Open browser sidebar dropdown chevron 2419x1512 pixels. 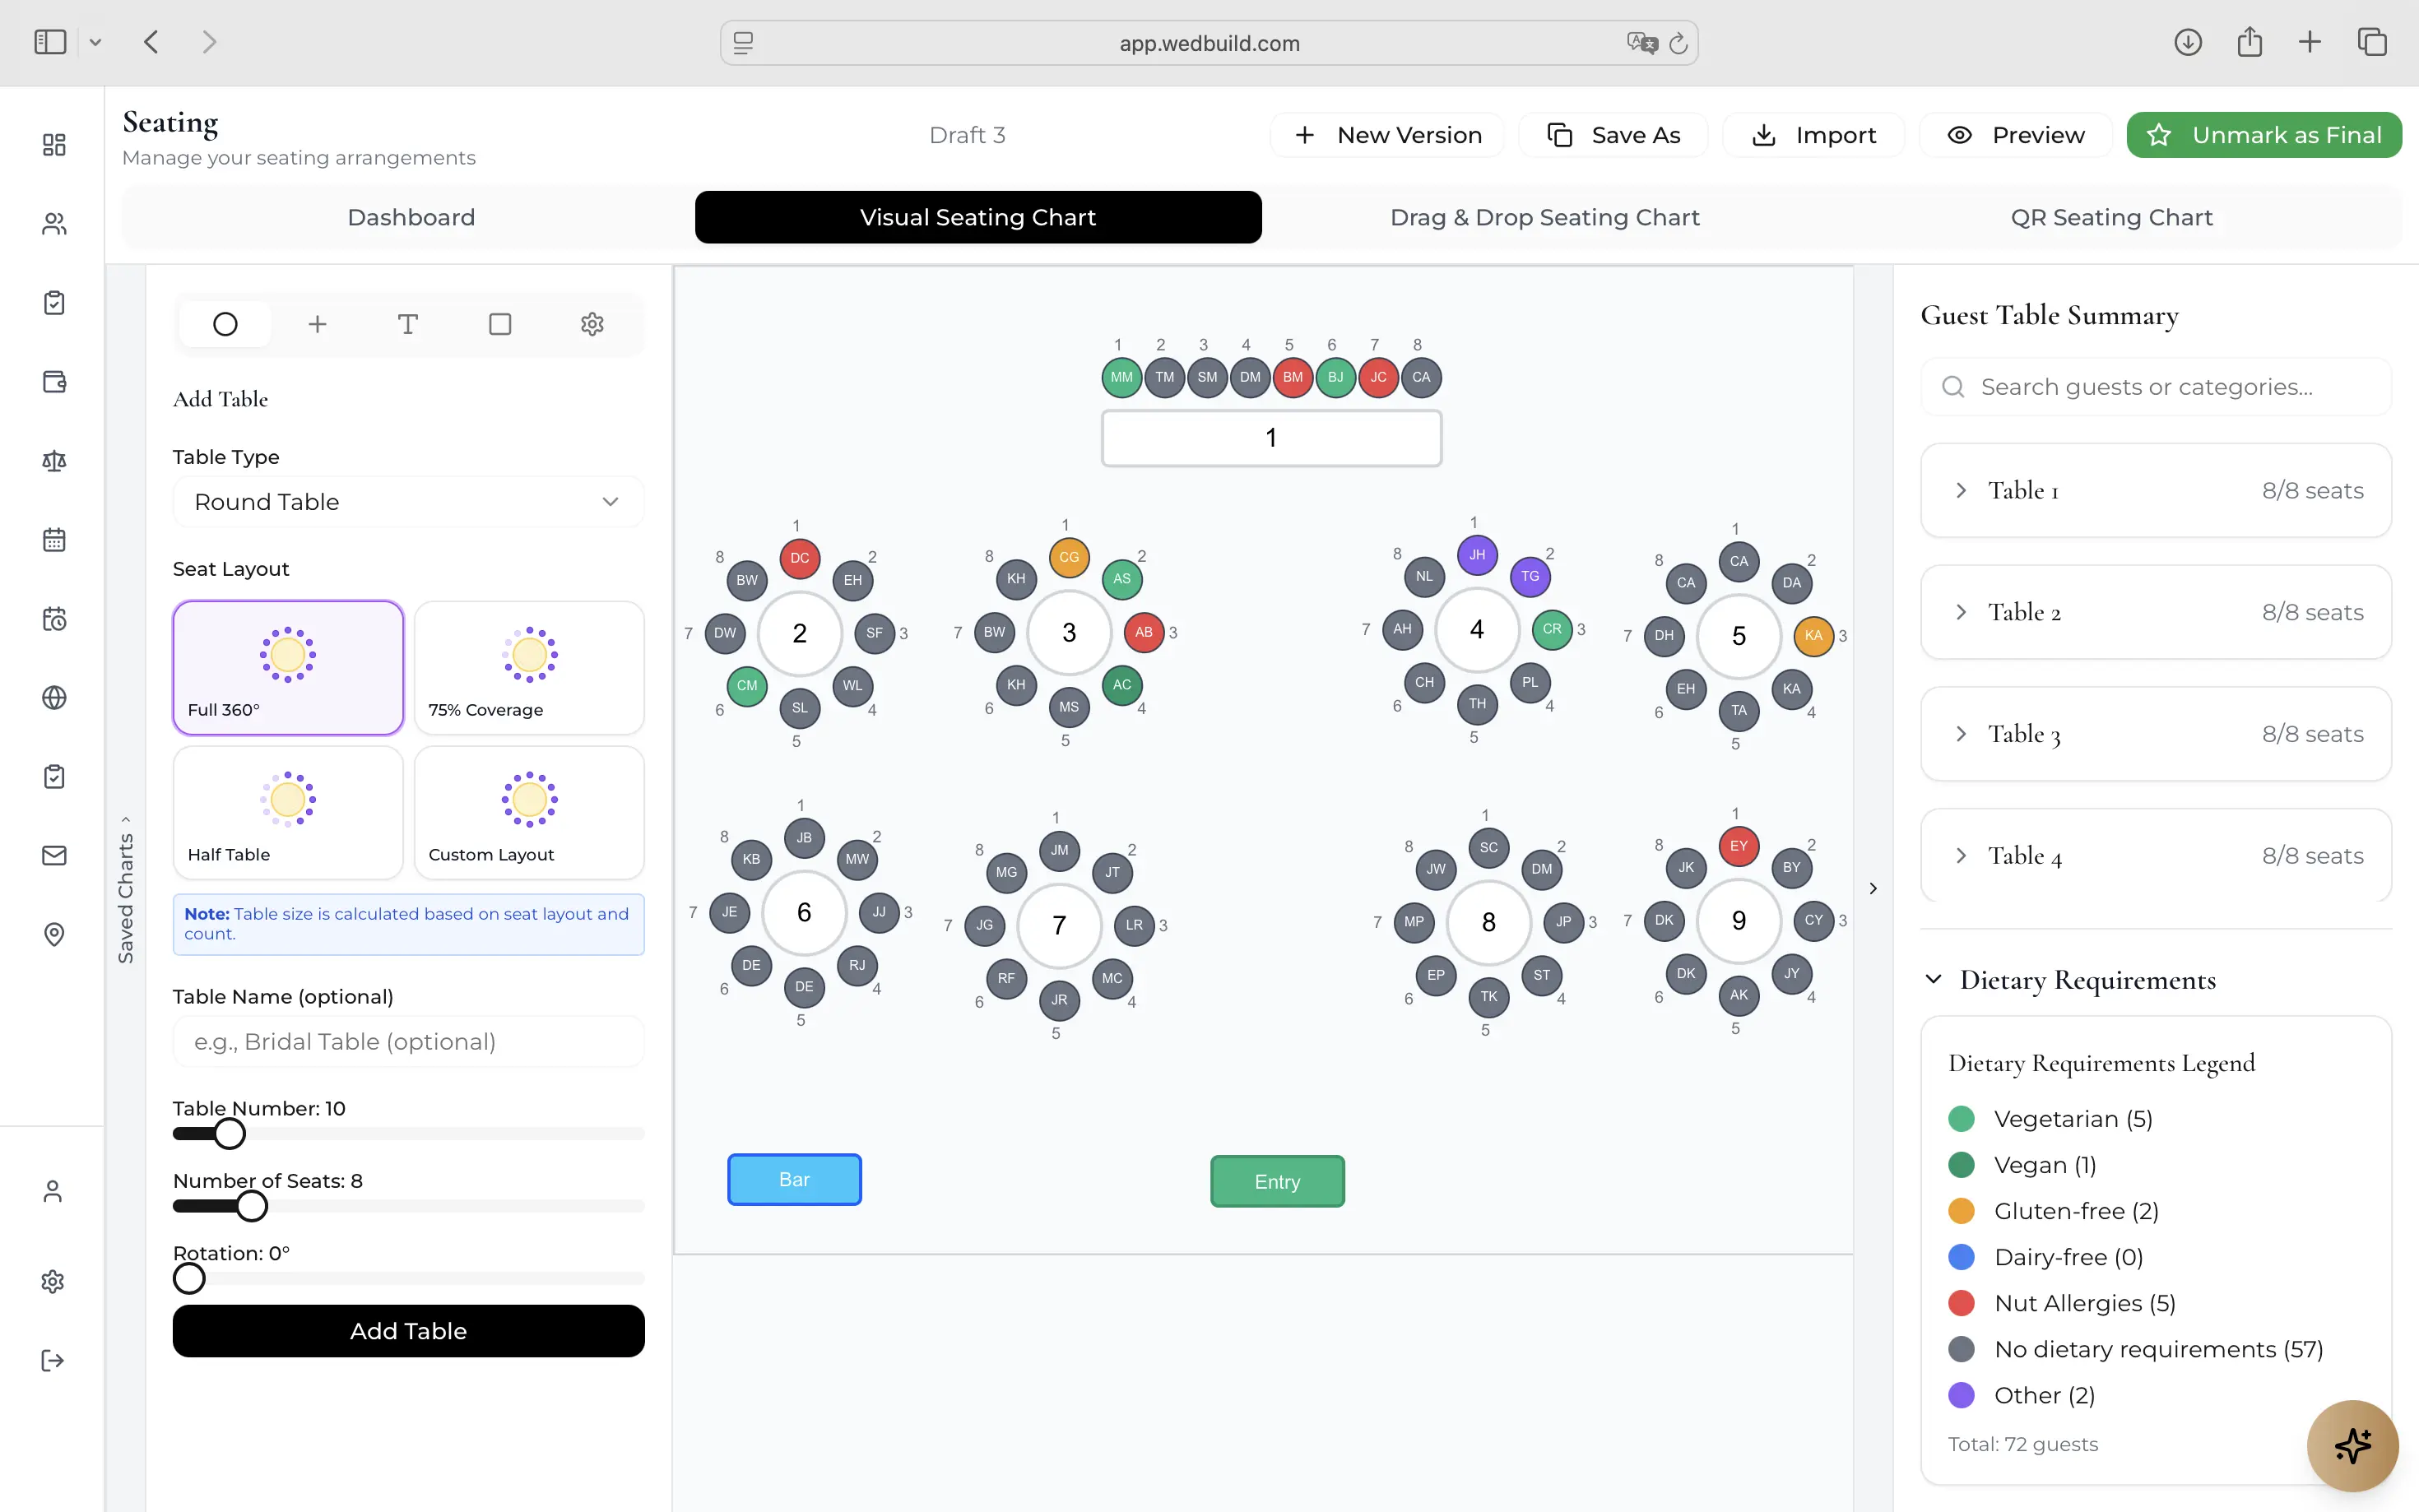(95, 42)
